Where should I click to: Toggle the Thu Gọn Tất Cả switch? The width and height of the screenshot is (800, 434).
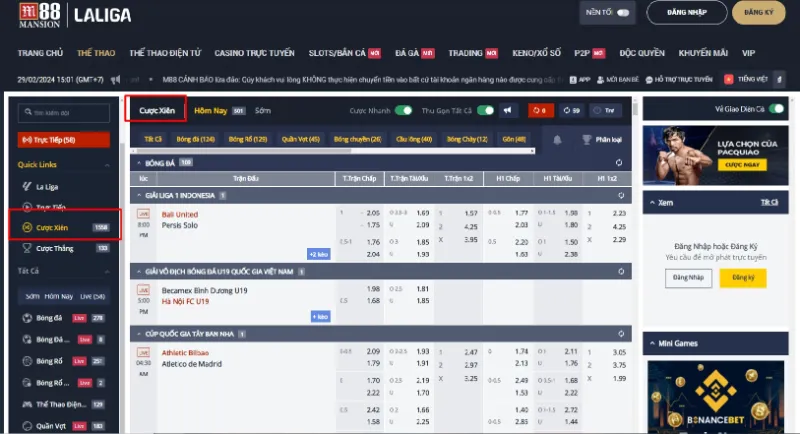click(486, 110)
